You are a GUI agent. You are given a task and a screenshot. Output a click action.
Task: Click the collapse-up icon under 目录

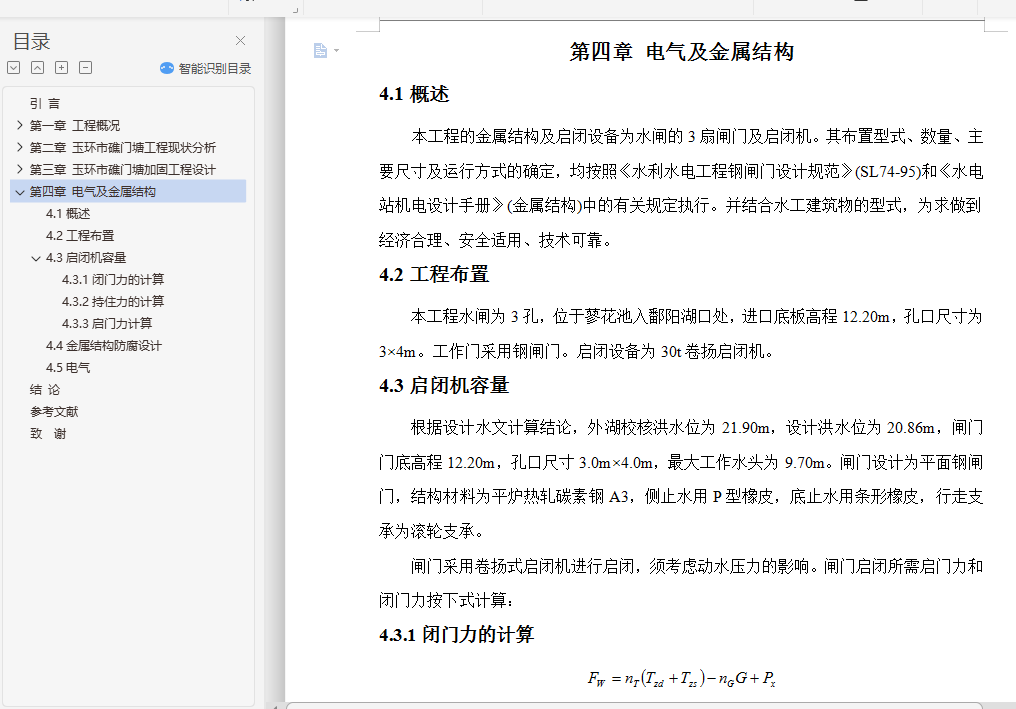tap(38, 67)
